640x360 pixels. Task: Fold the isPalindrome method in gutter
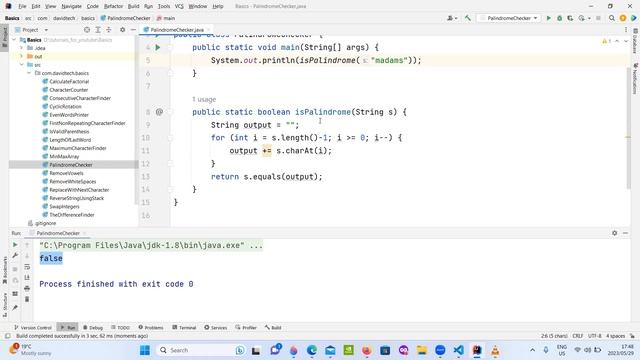171,112
